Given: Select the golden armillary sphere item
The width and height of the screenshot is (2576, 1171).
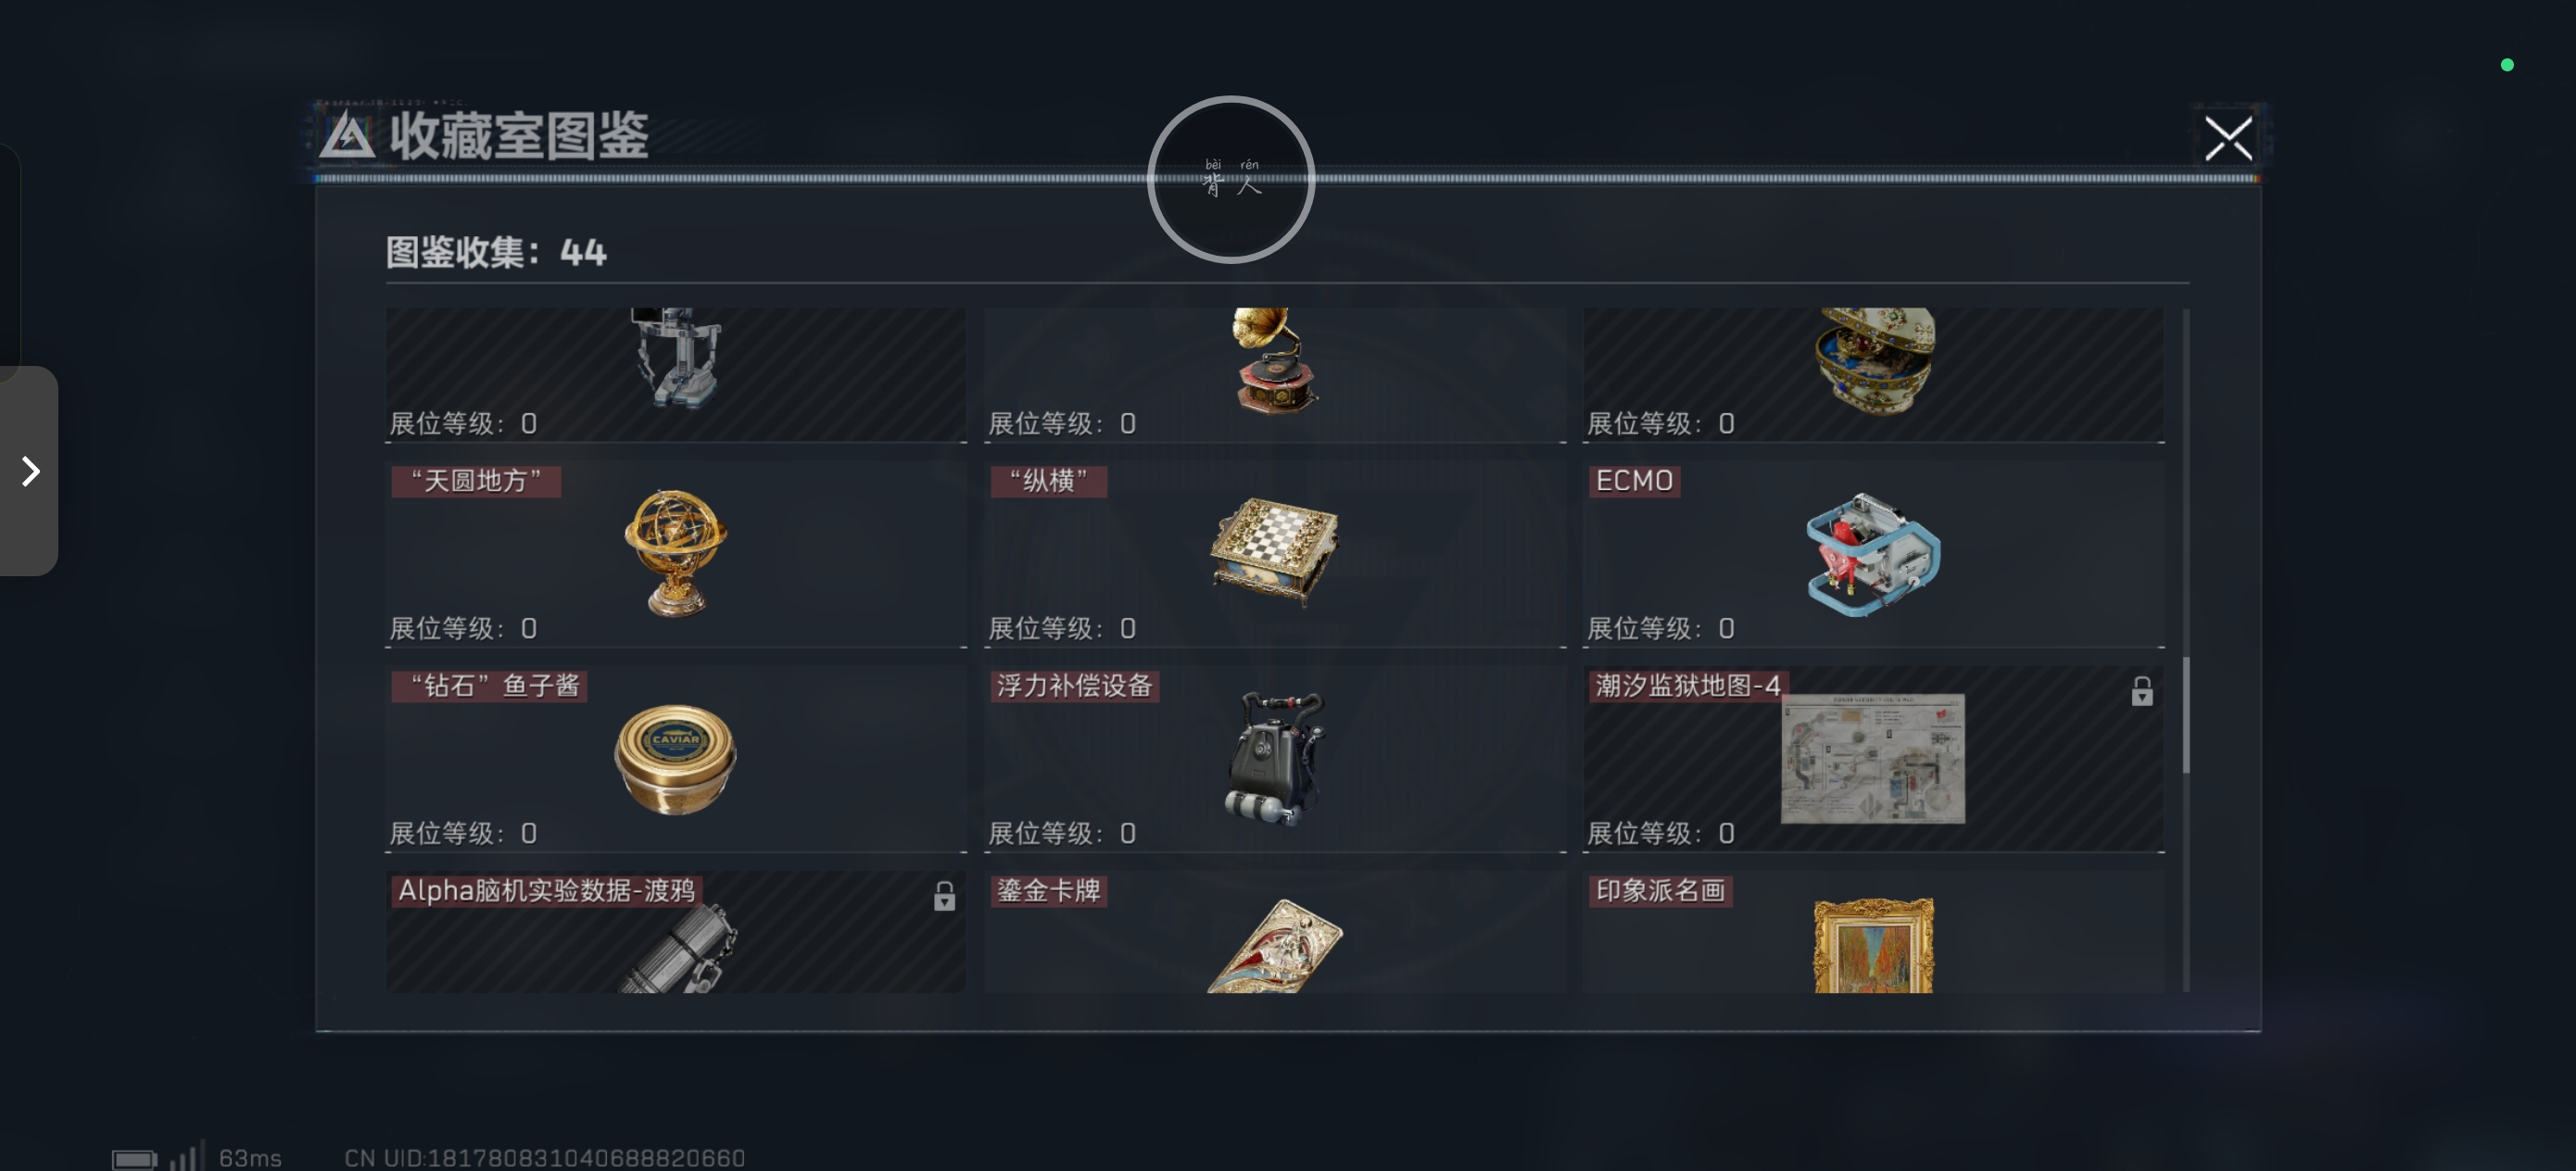Looking at the screenshot, I should point(675,552).
